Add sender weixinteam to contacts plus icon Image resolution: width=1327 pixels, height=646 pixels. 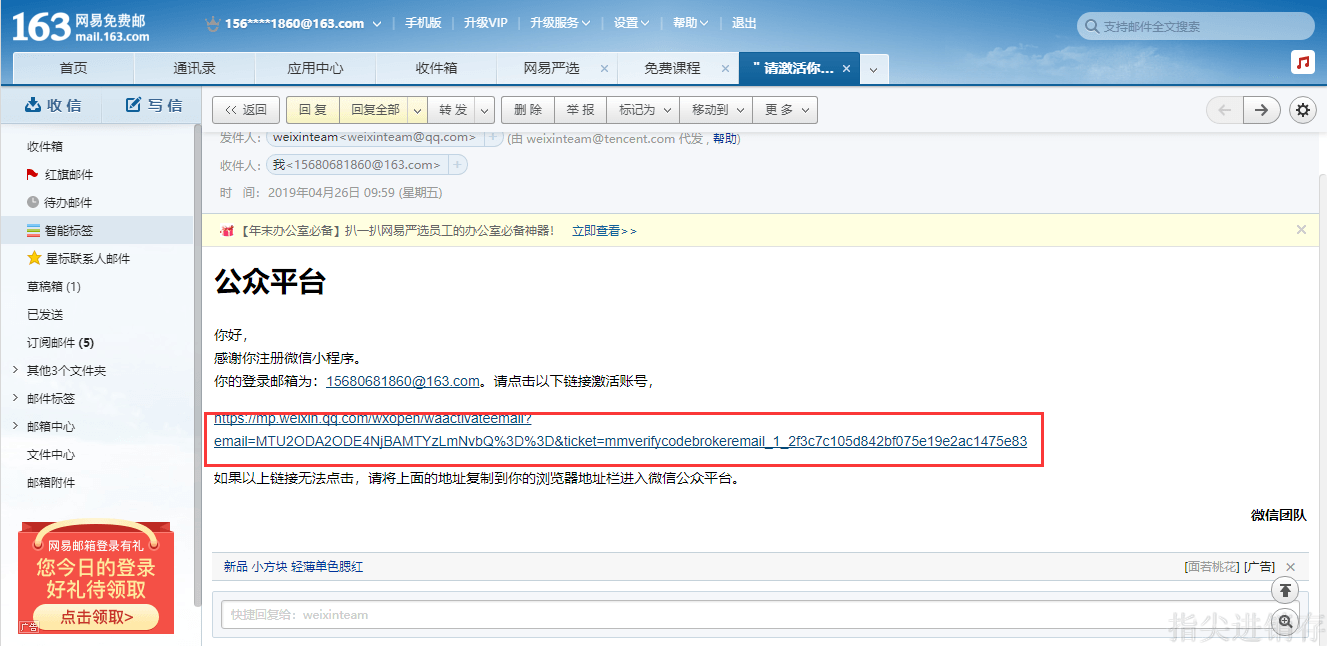494,137
